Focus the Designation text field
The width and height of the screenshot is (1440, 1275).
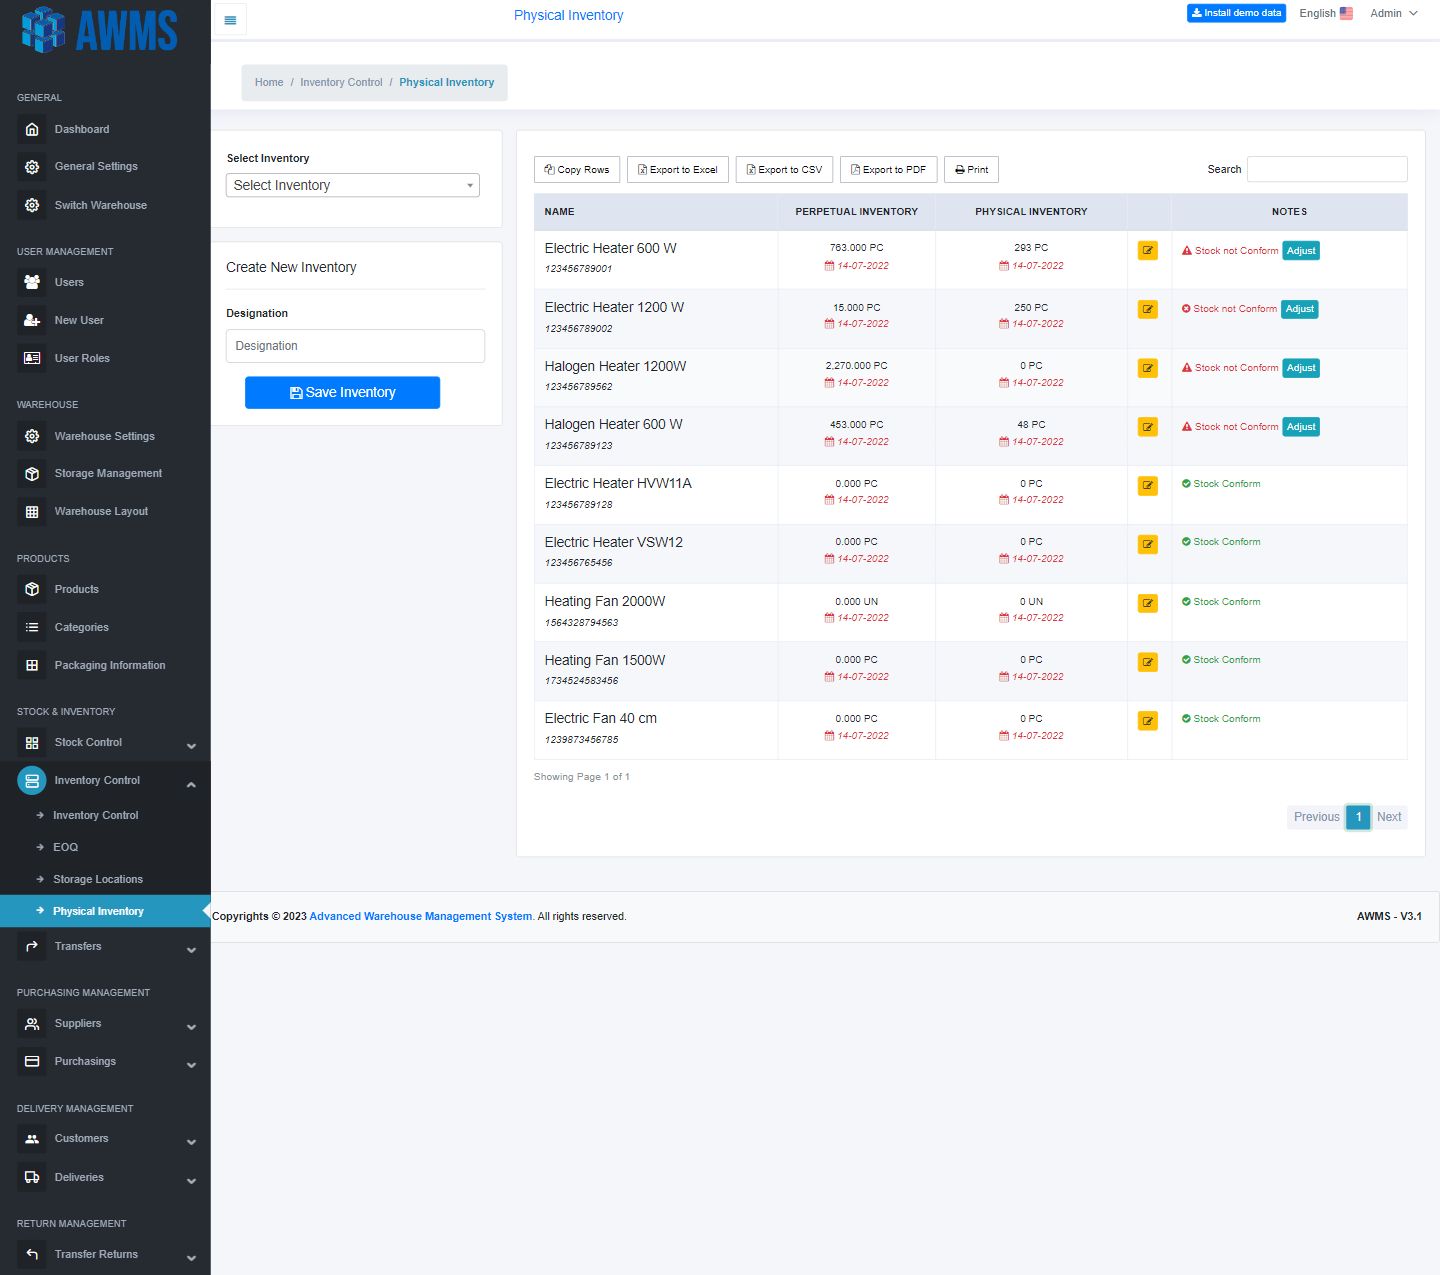point(355,346)
